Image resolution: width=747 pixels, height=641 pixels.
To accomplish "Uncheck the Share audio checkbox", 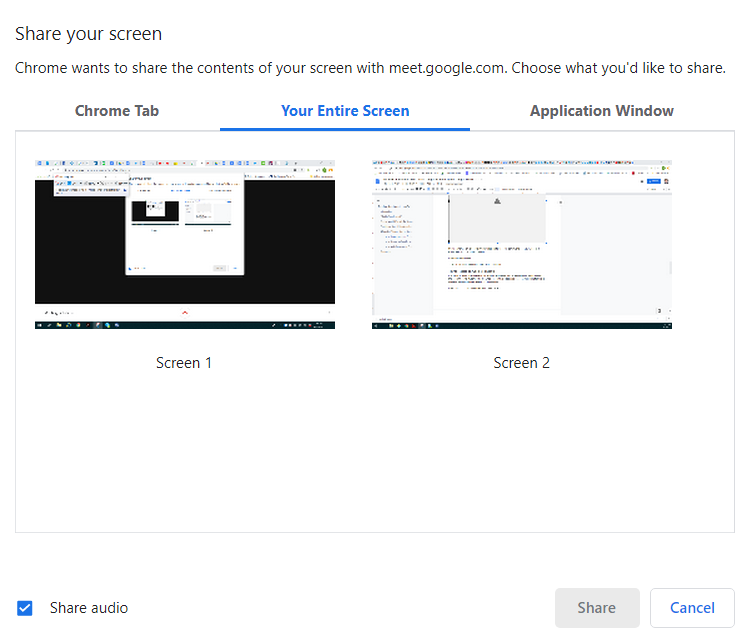I will 25,608.
